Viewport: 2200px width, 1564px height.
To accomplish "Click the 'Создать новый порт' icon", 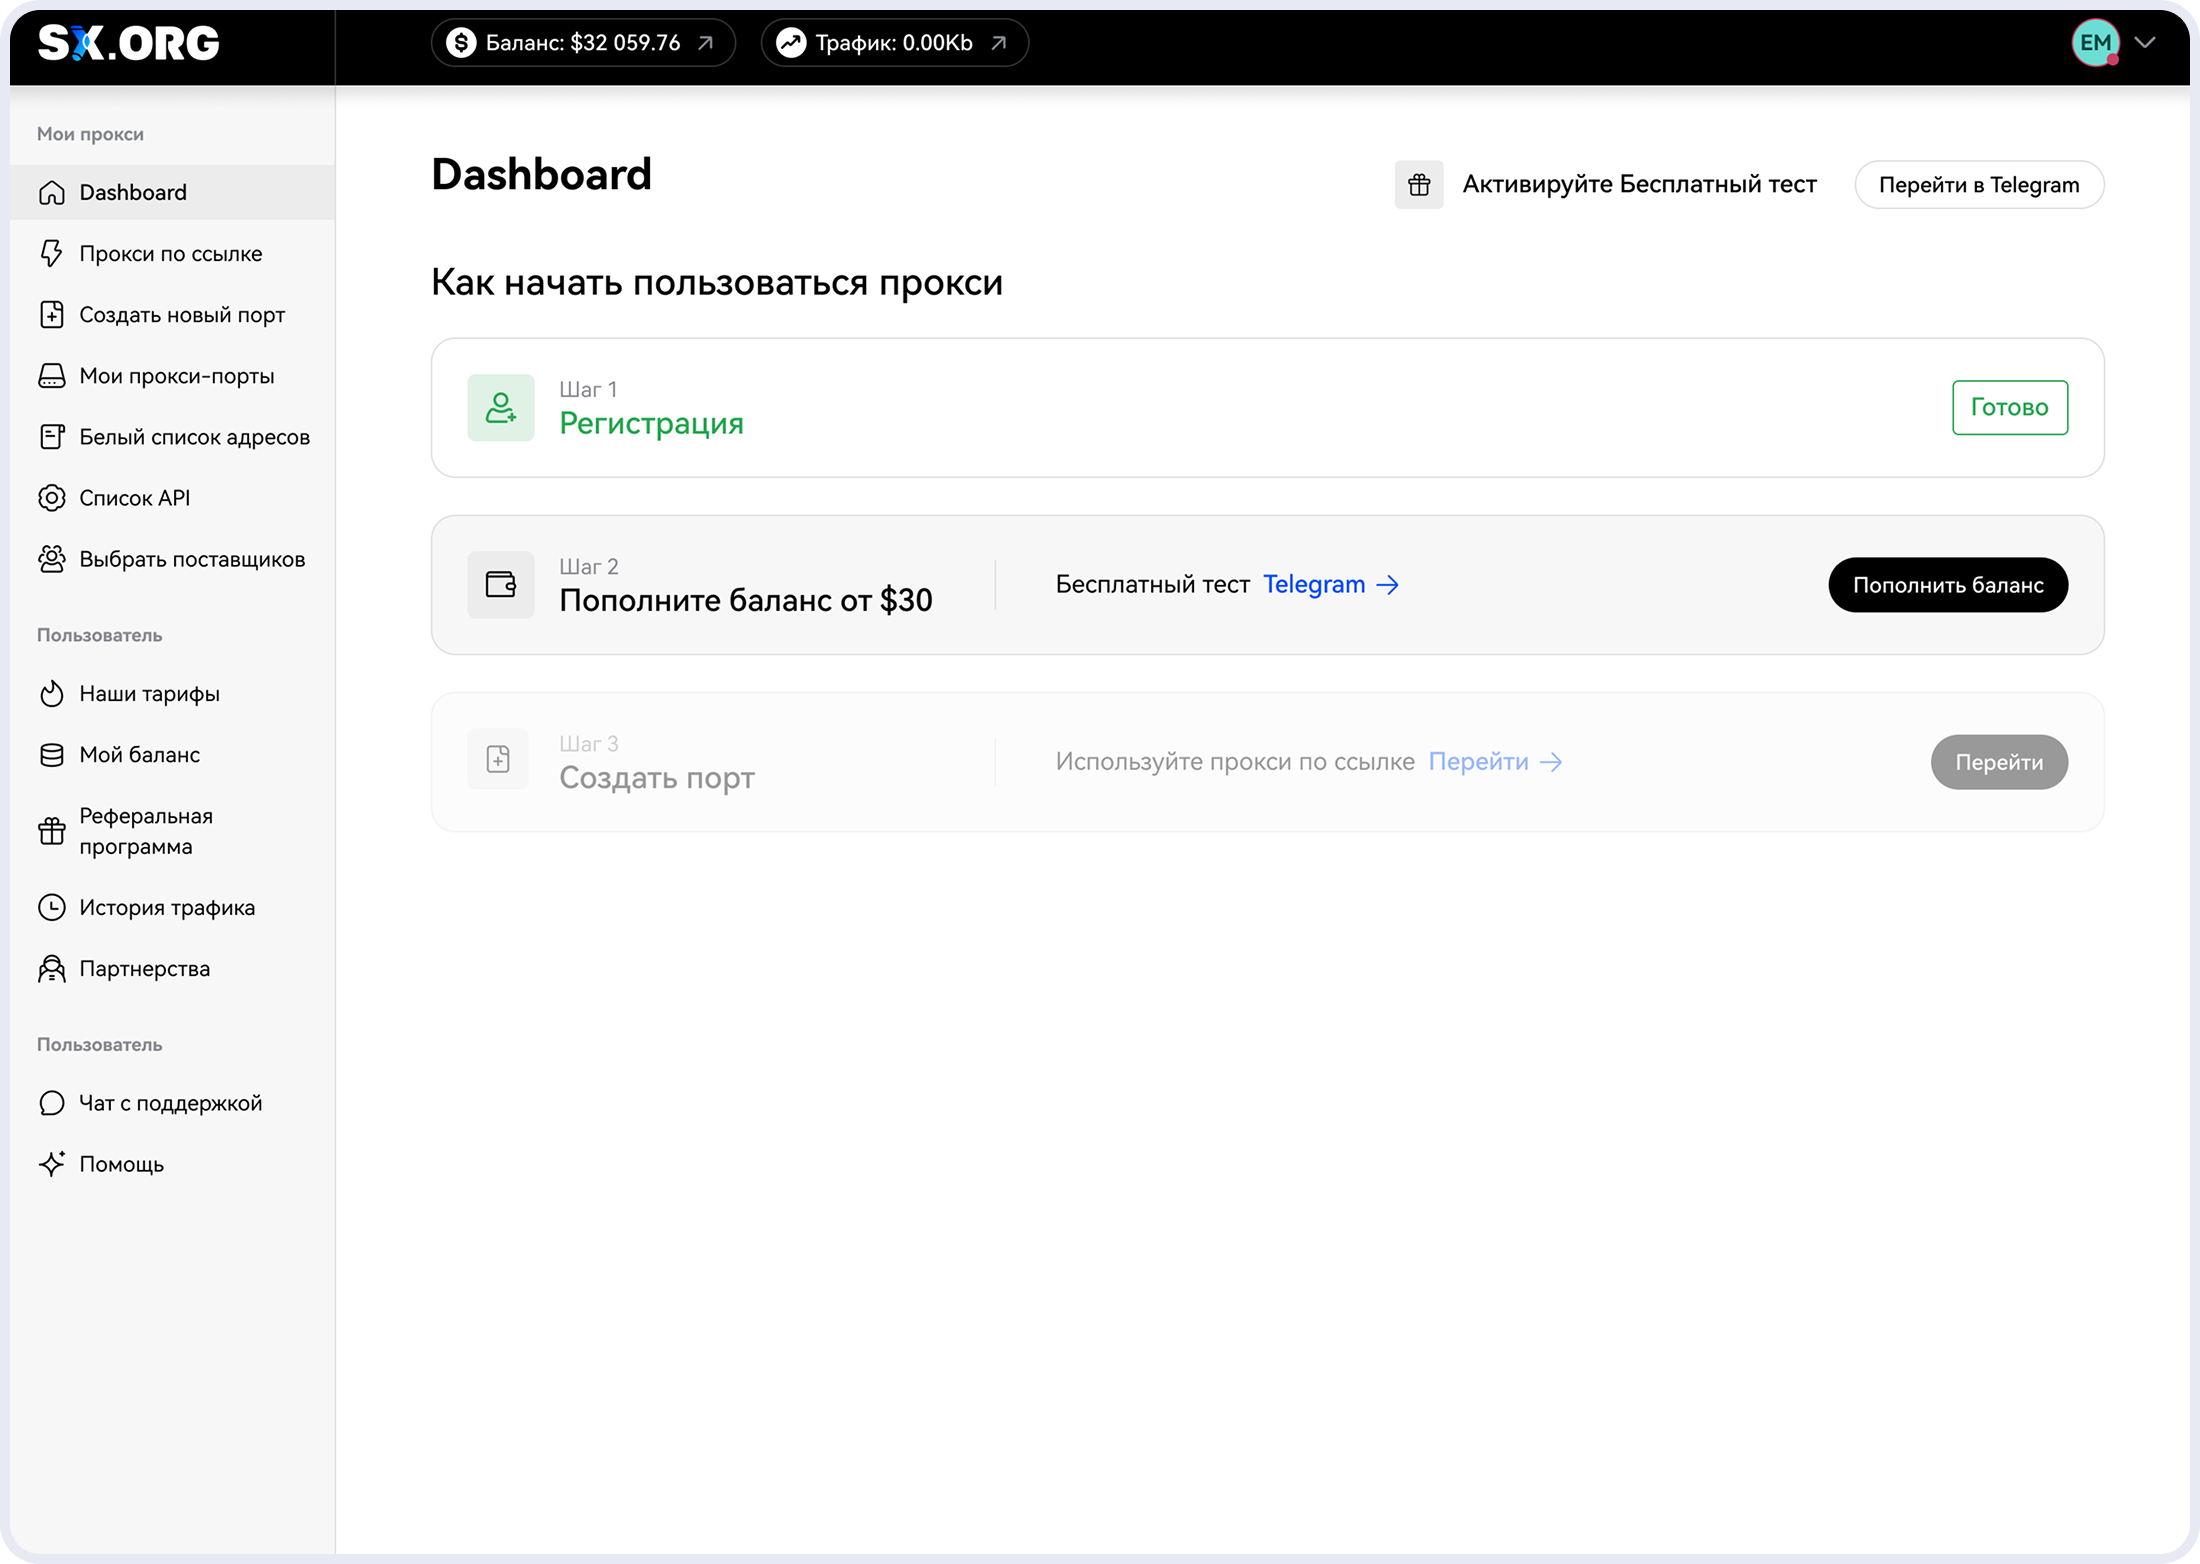I will 53,314.
